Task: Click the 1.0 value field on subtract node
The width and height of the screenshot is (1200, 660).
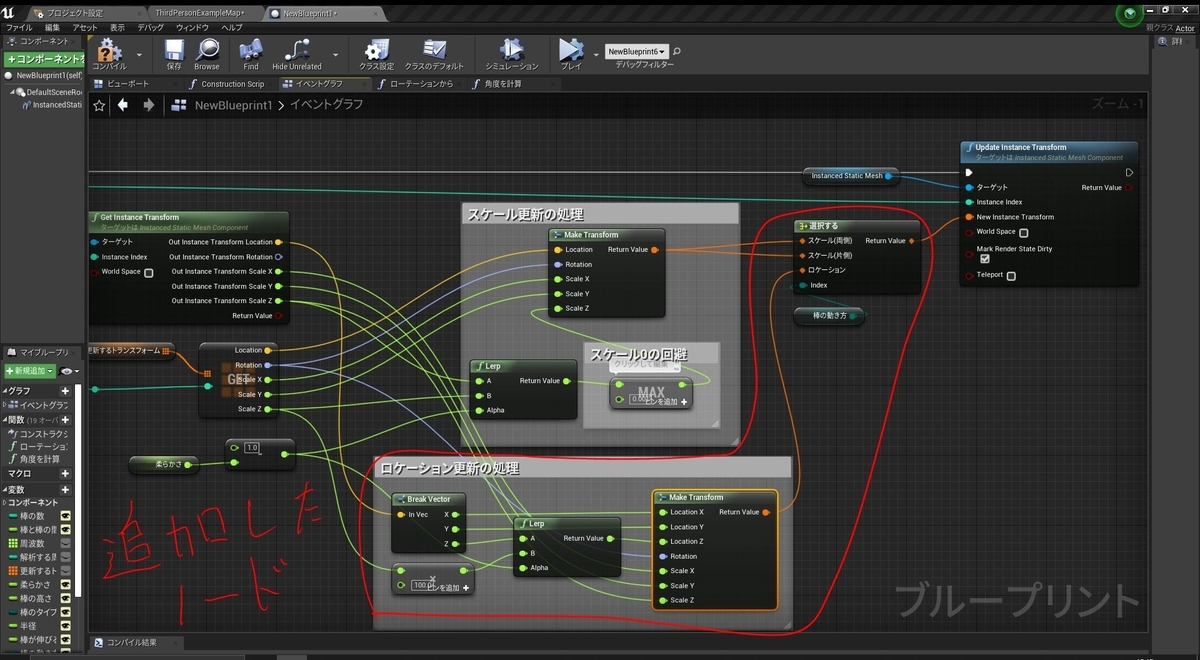Action: pos(252,447)
